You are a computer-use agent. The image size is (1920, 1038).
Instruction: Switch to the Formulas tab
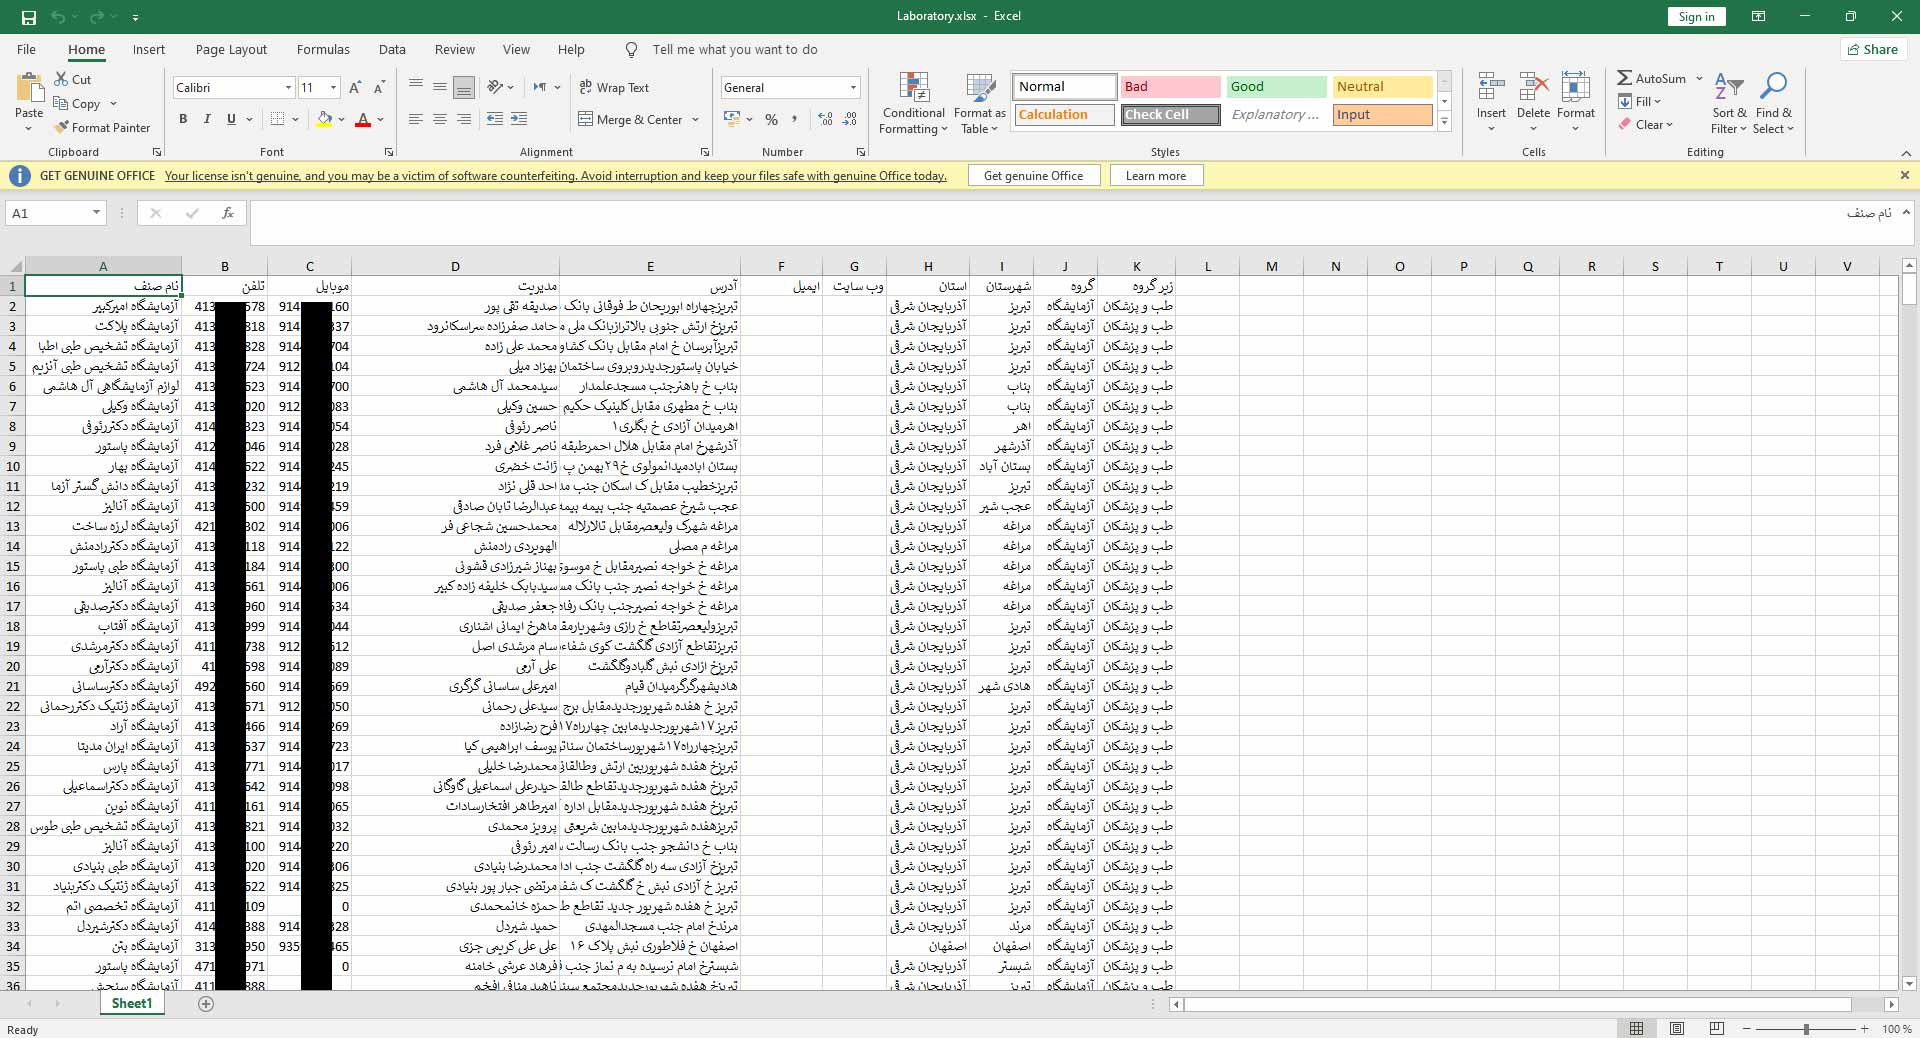coord(323,50)
